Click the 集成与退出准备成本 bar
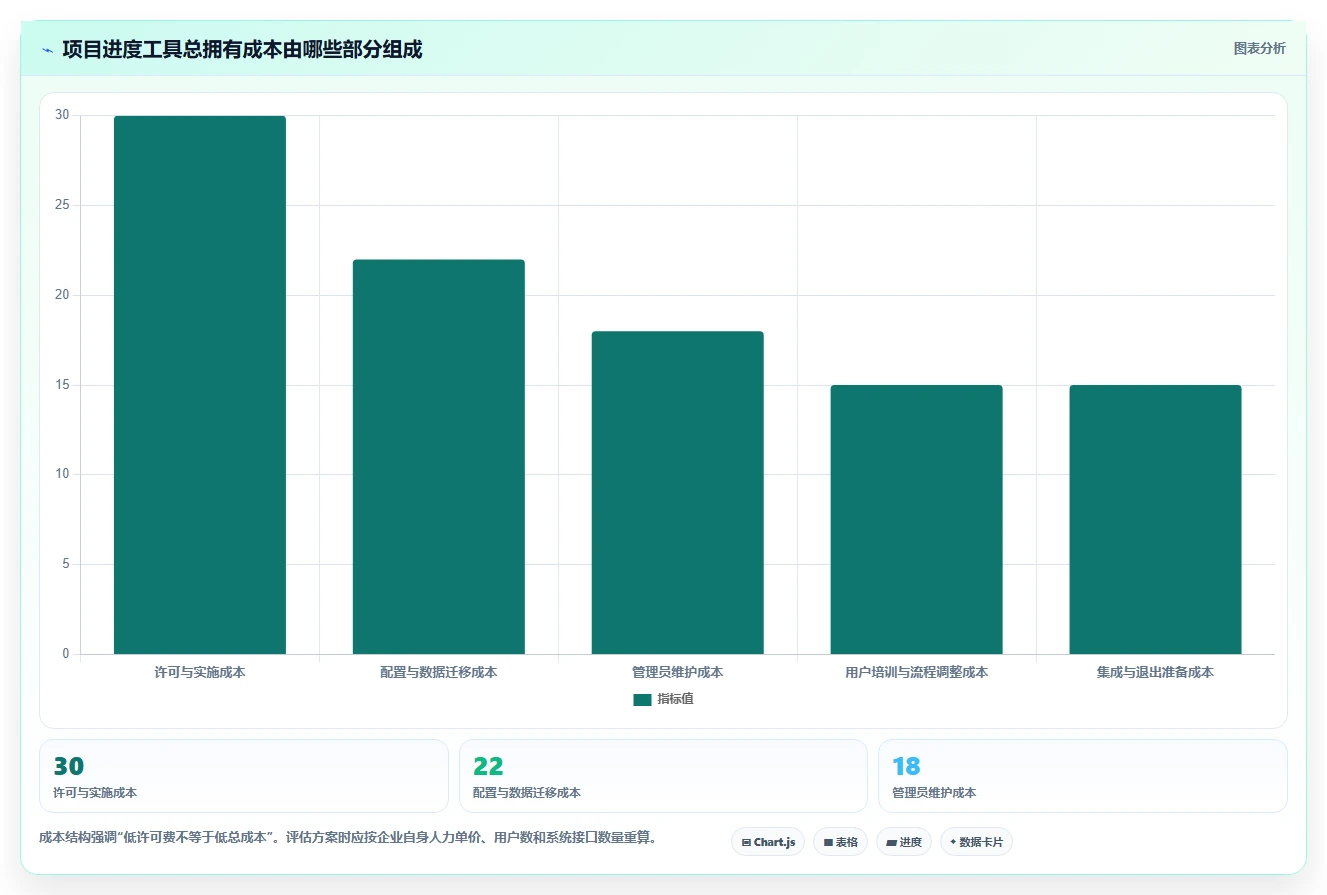This screenshot has width=1327, height=895. click(x=1155, y=520)
